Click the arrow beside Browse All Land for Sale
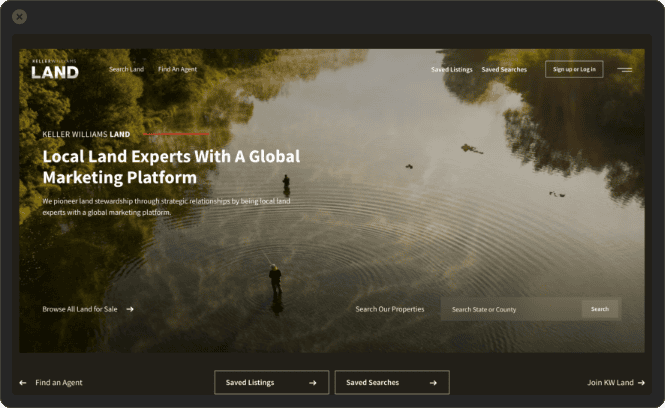 pos(130,309)
